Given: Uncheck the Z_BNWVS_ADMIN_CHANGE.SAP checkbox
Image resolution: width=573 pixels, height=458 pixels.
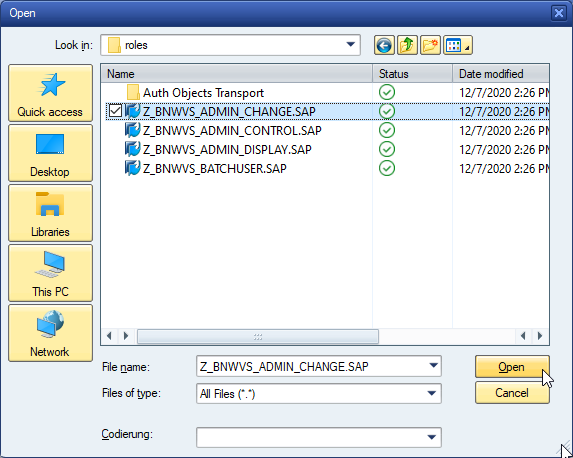Looking at the screenshot, I should (x=115, y=111).
